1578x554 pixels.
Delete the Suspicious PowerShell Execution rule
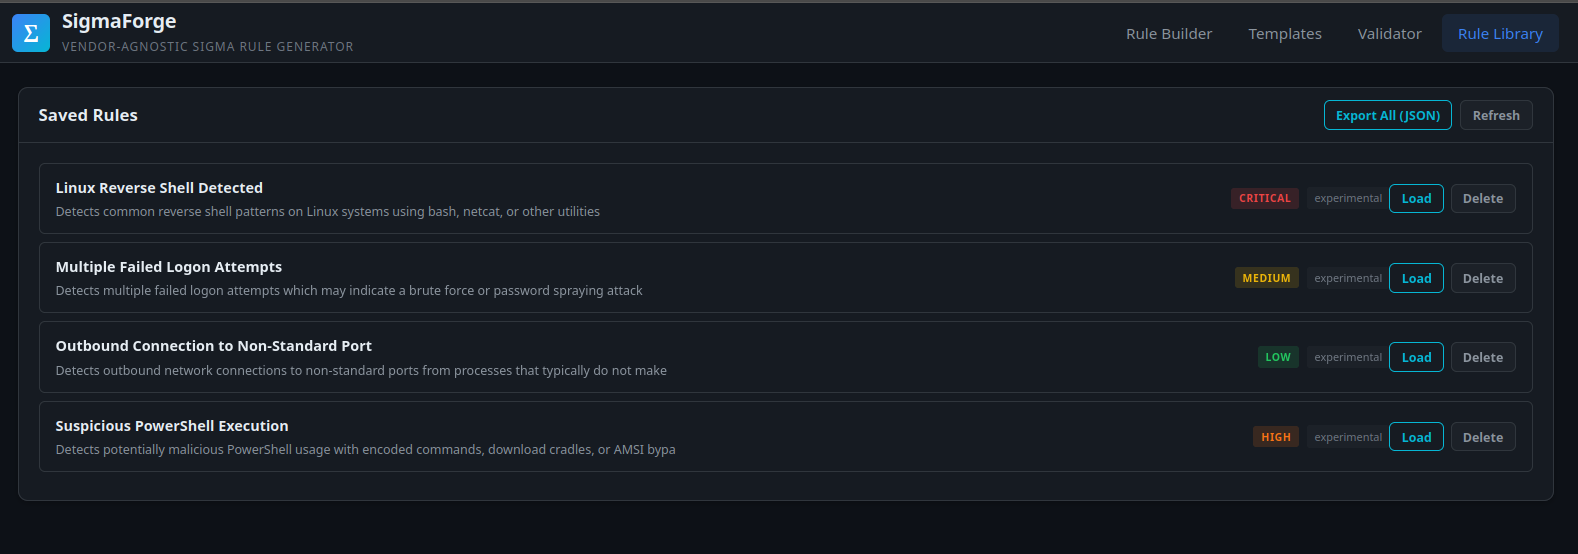pyautogui.click(x=1482, y=438)
